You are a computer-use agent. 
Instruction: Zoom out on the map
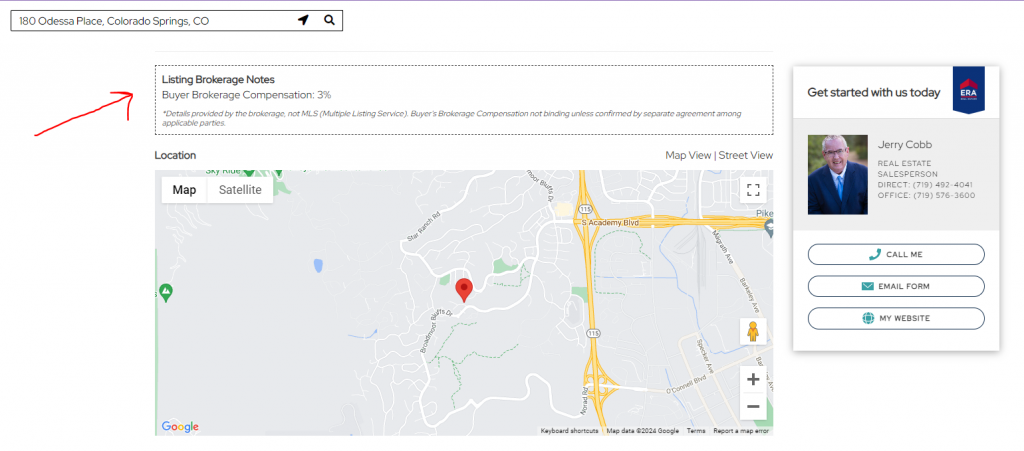pyautogui.click(x=753, y=407)
